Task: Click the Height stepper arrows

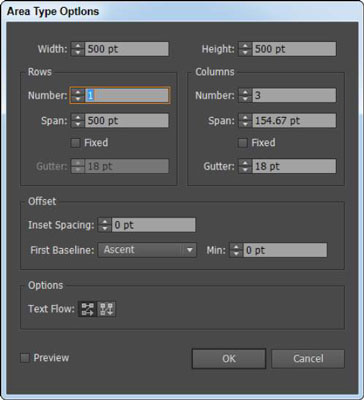Action: 245,49
